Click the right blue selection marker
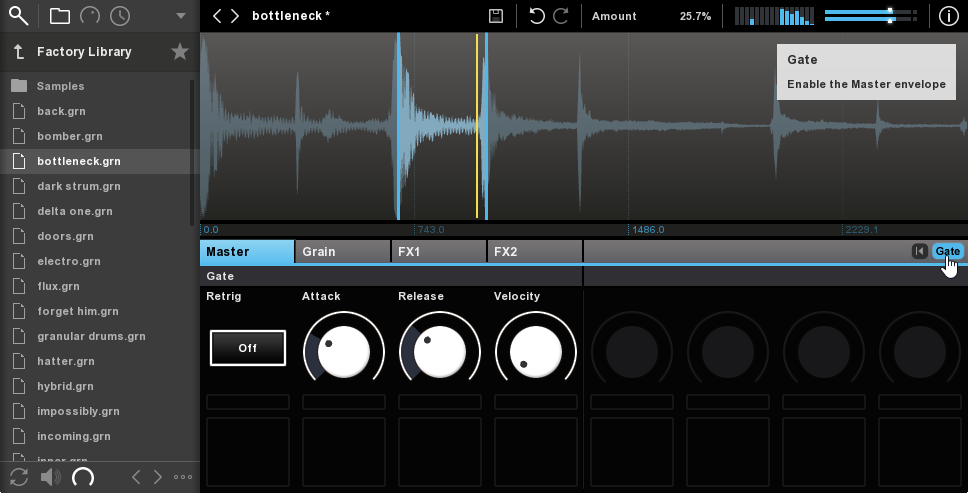This screenshot has height=493, width=968. click(x=486, y=126)
